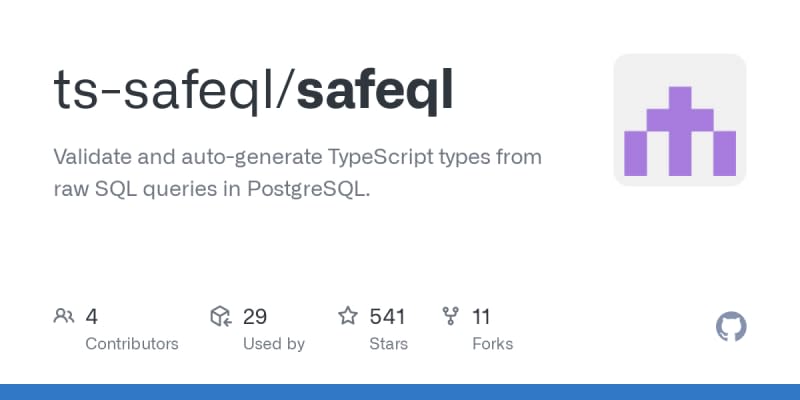Select the stars count 541
This screenshot has height=400, width=800.
pyautogui.click(x=387, y=317)
